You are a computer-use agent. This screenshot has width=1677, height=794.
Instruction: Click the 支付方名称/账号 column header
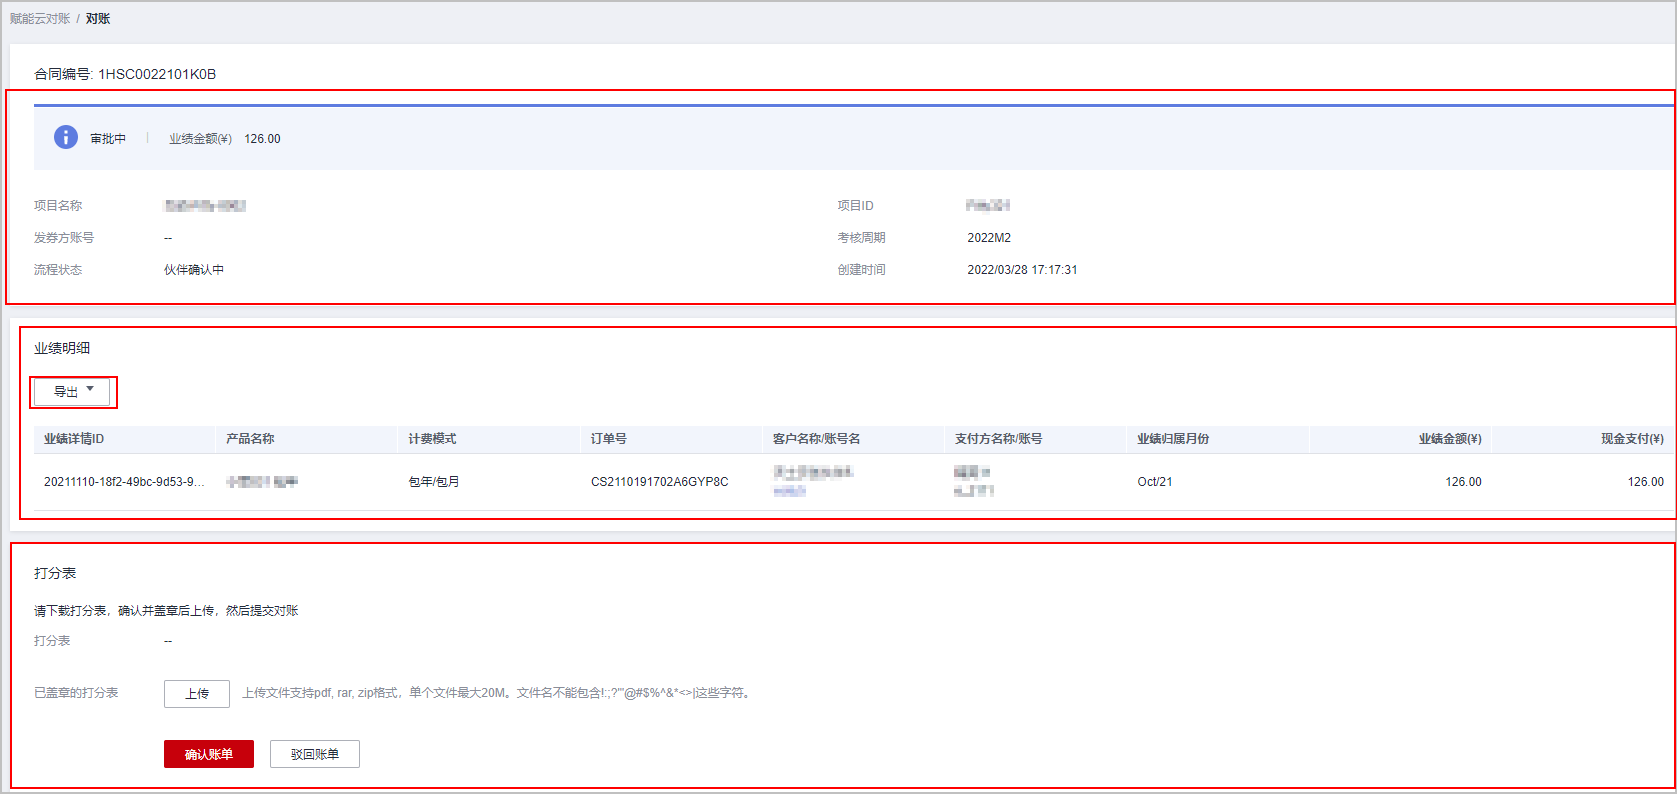(999, 439)
